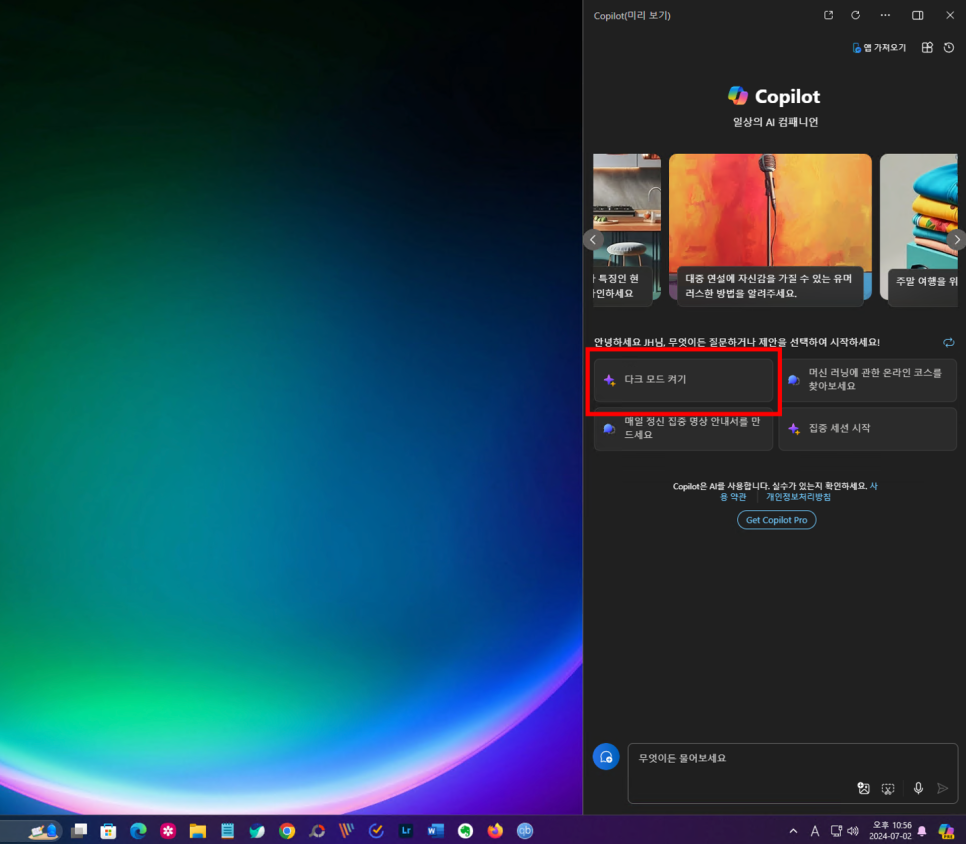Image resolution: width=966 pixels, height=844 pixels.
Task: Open Task View on the taskbar
Action: [x=79, y=831]
